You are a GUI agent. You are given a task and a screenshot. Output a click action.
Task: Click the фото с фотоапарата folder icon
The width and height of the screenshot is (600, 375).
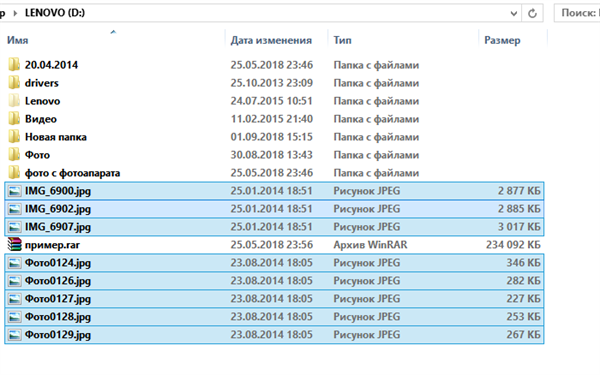pyautogui.click(x=14, y=173)
